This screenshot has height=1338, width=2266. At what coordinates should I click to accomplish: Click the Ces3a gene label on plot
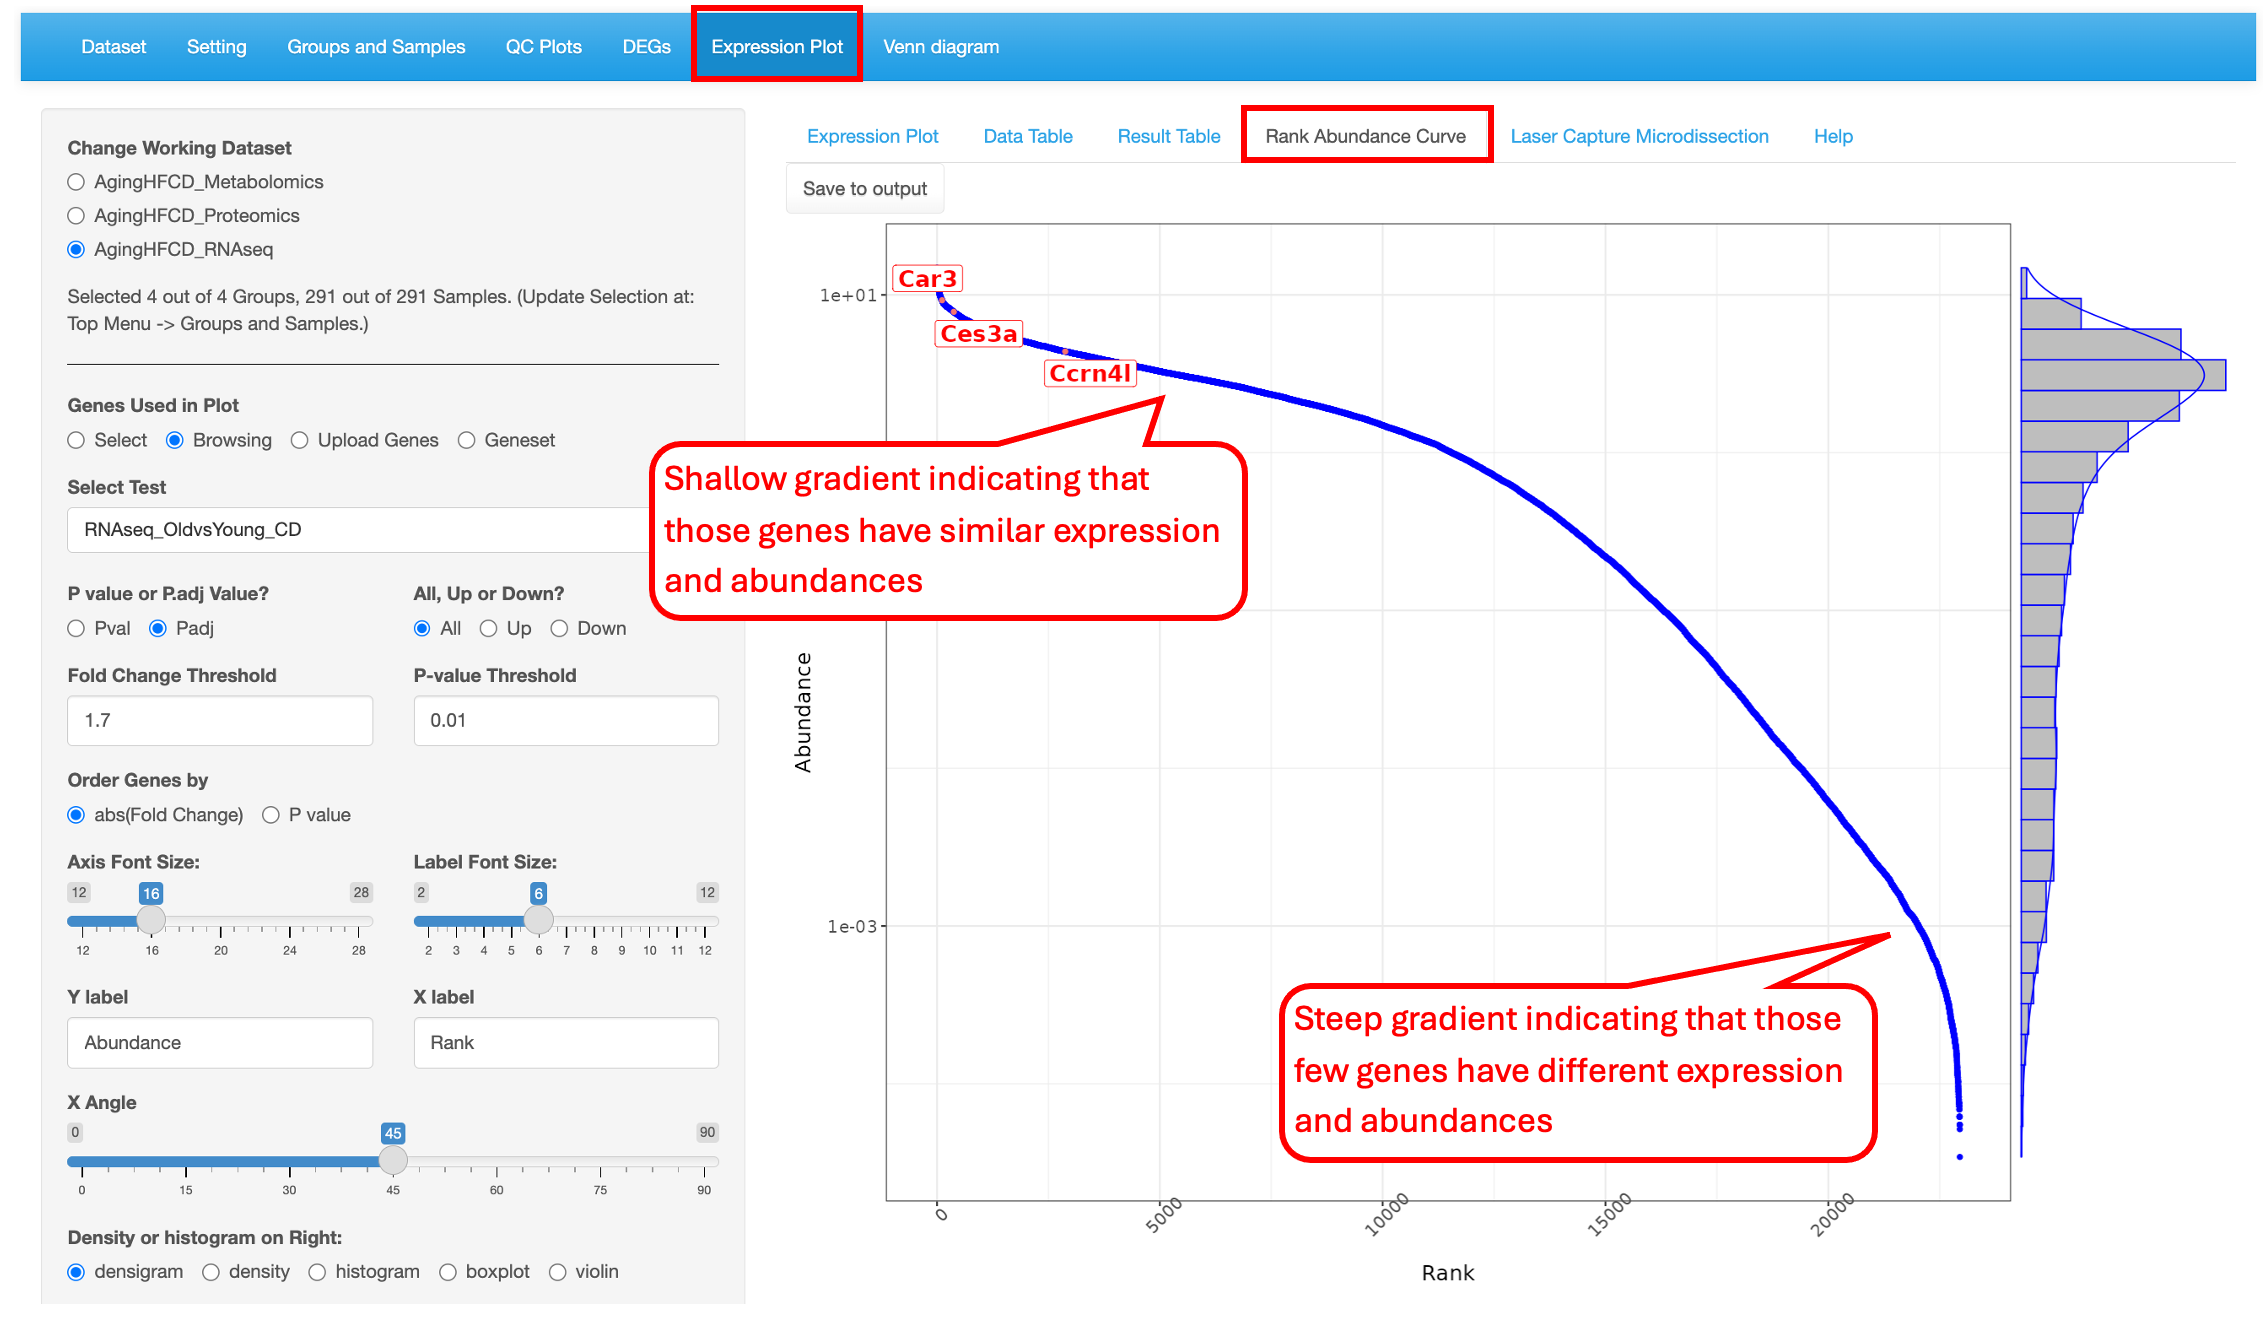click(979, 334)
